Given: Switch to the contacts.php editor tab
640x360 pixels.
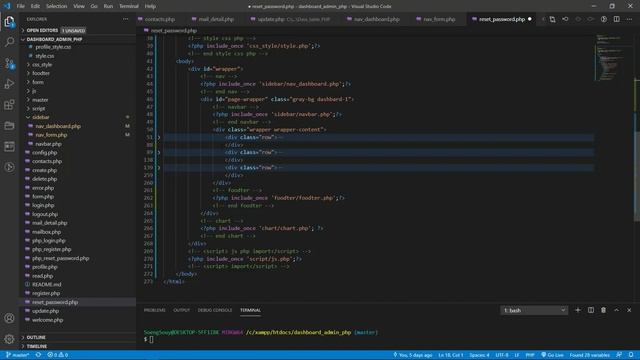Looking at the screenshot, I should pos(160,19).
